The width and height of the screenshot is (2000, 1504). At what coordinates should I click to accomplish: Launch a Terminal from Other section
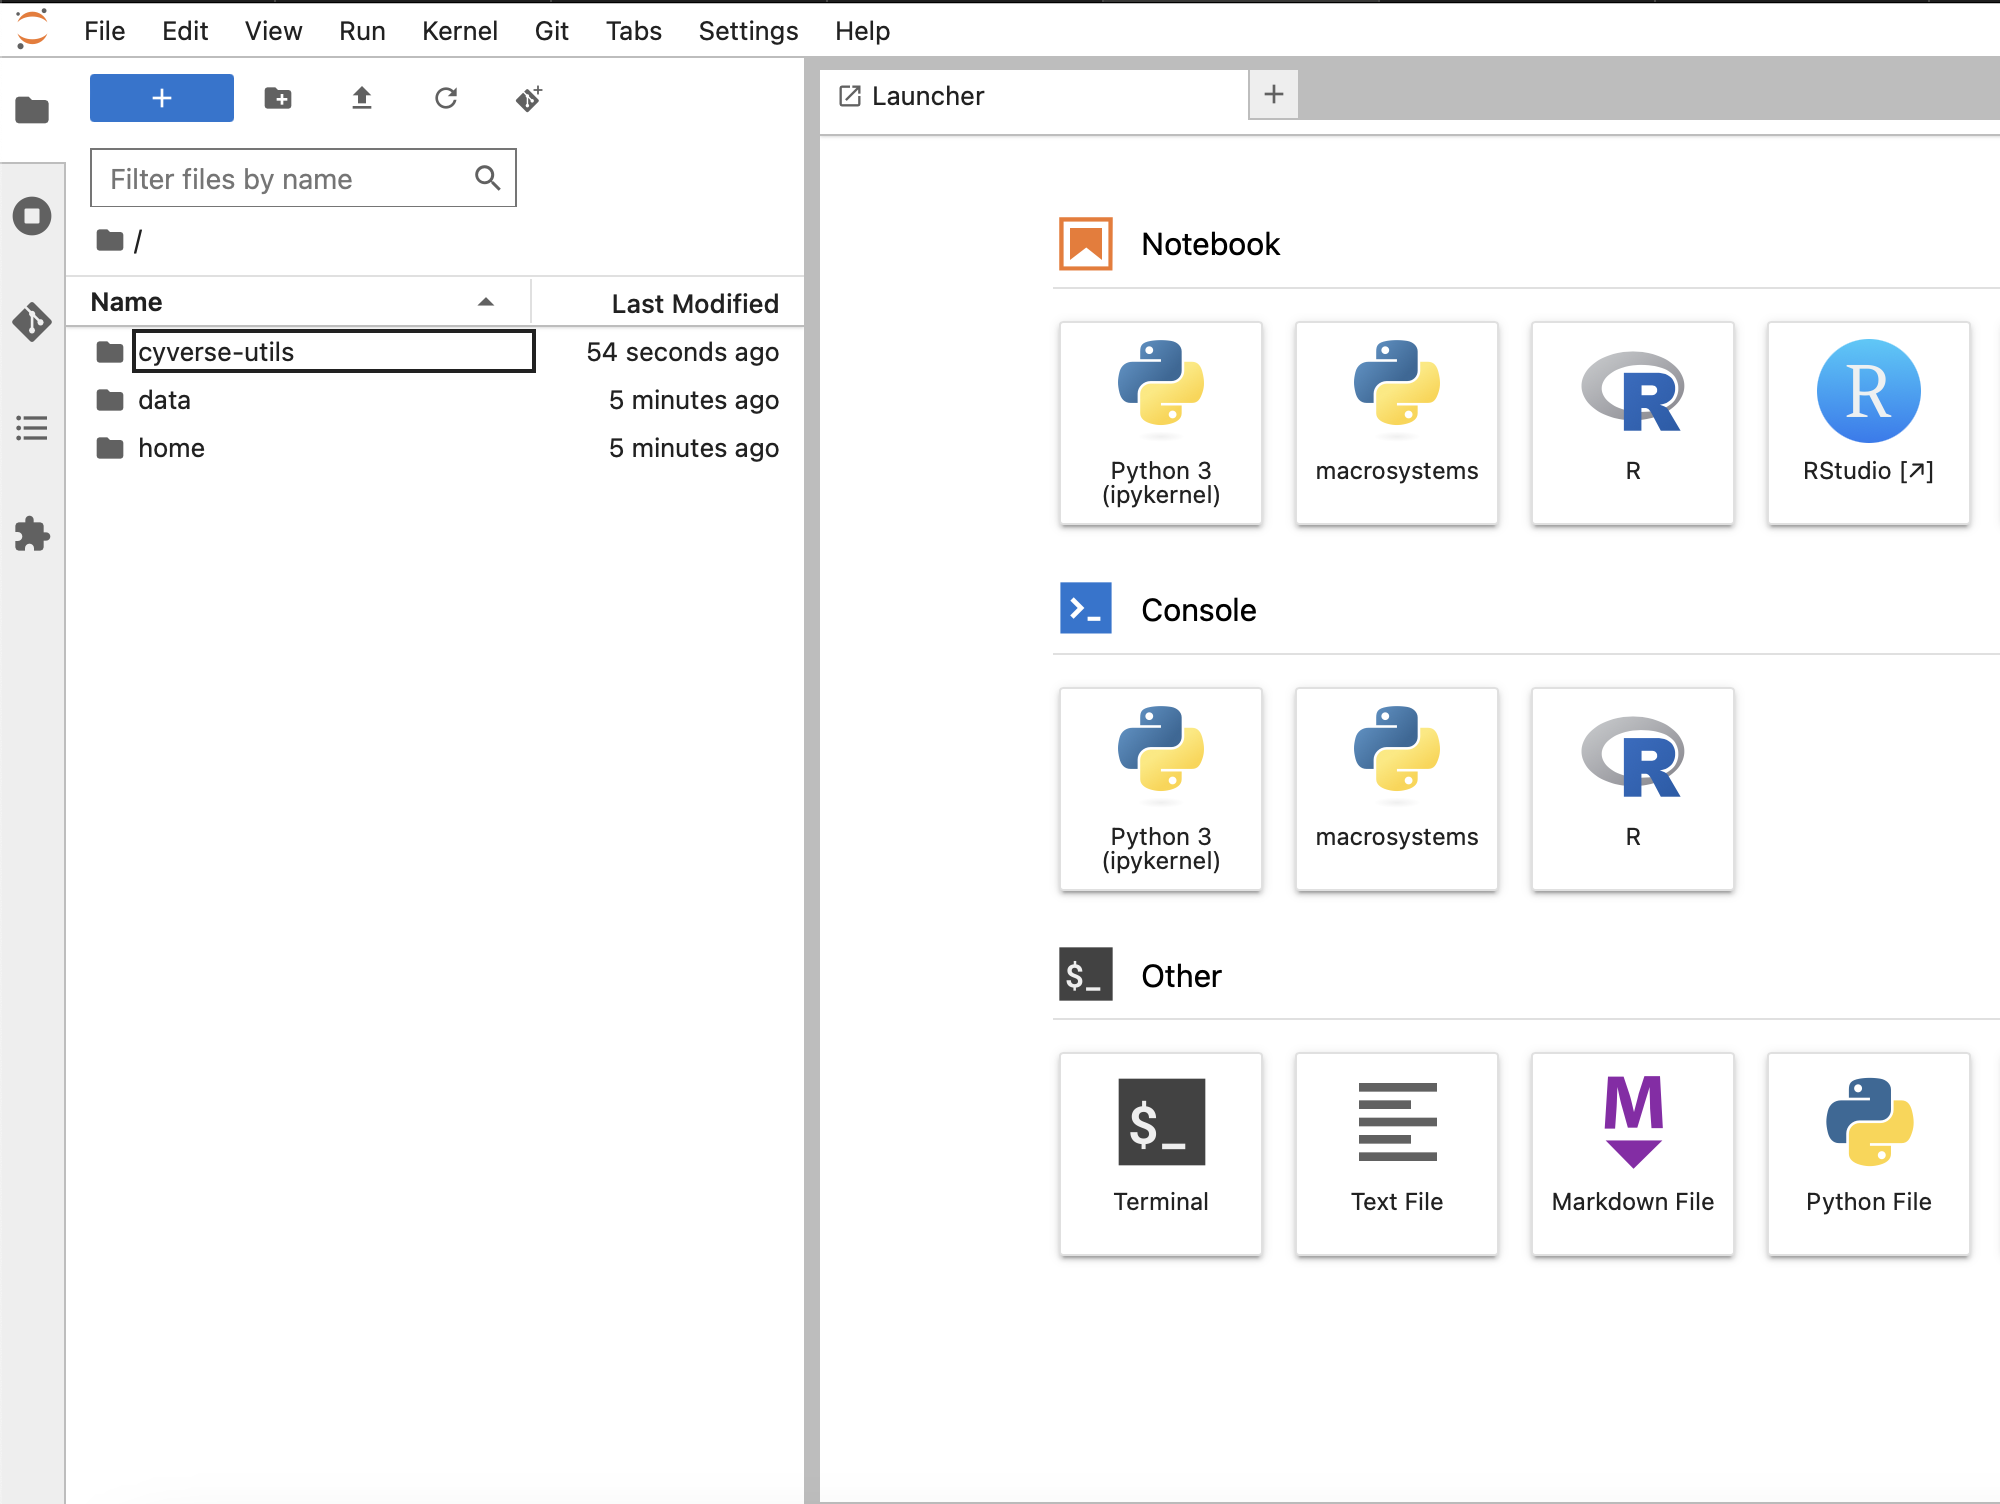[x=1160, y=1153]
